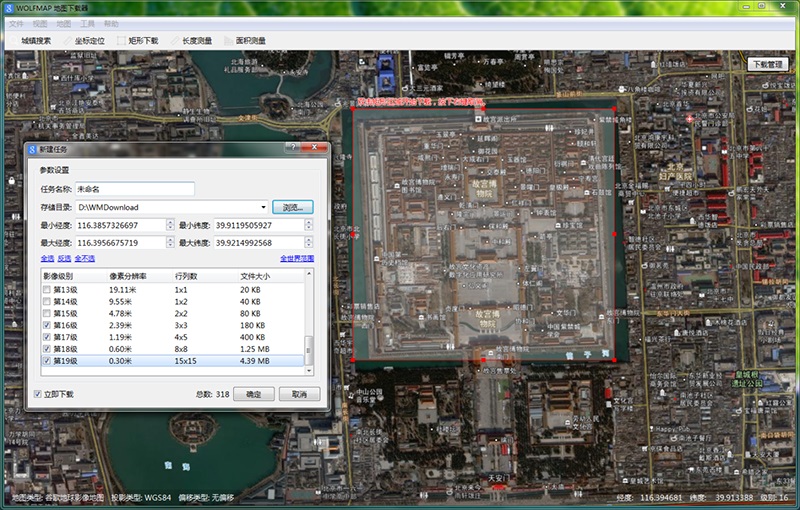The width and height of the screenshot is (800, 510).
Task: Click the 浏览... browse button
Action: (293, 207)
